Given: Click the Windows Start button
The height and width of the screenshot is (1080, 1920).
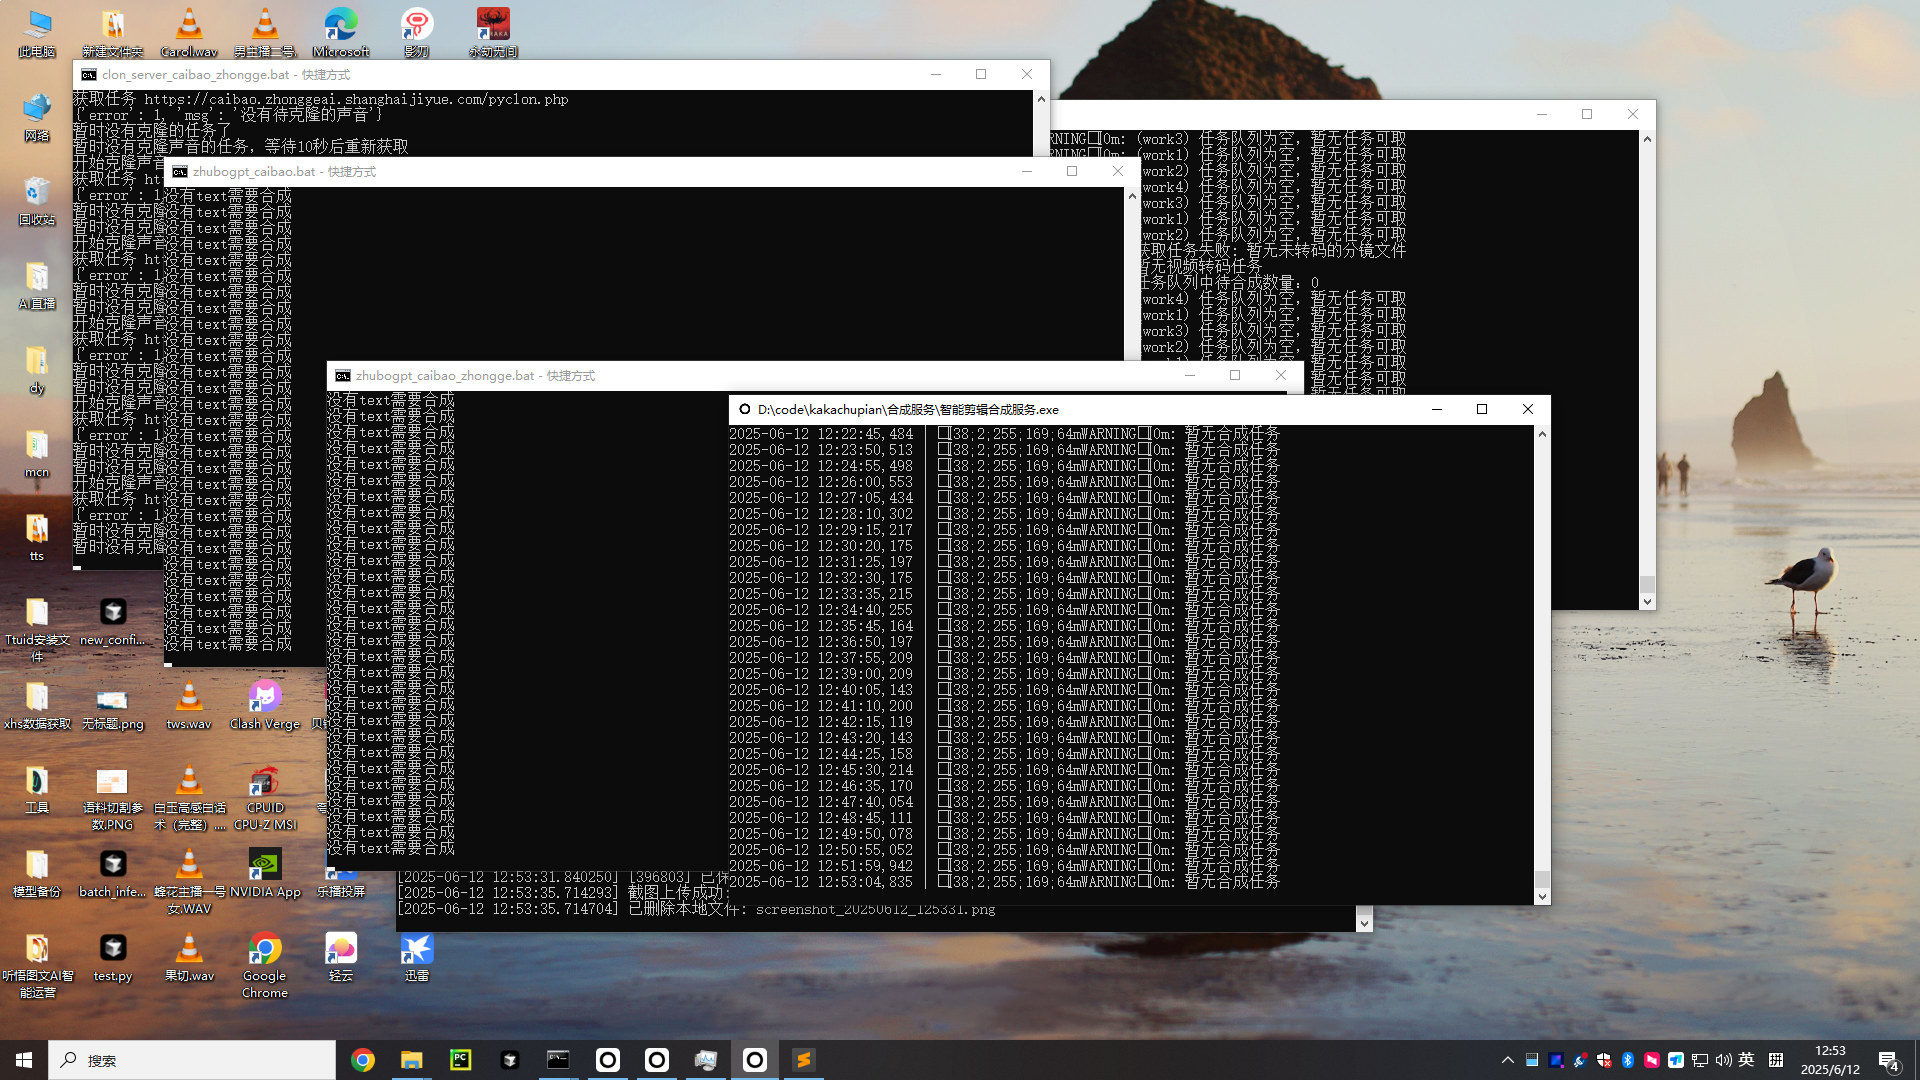Looking at the screenshot, I should [24, 1060].
